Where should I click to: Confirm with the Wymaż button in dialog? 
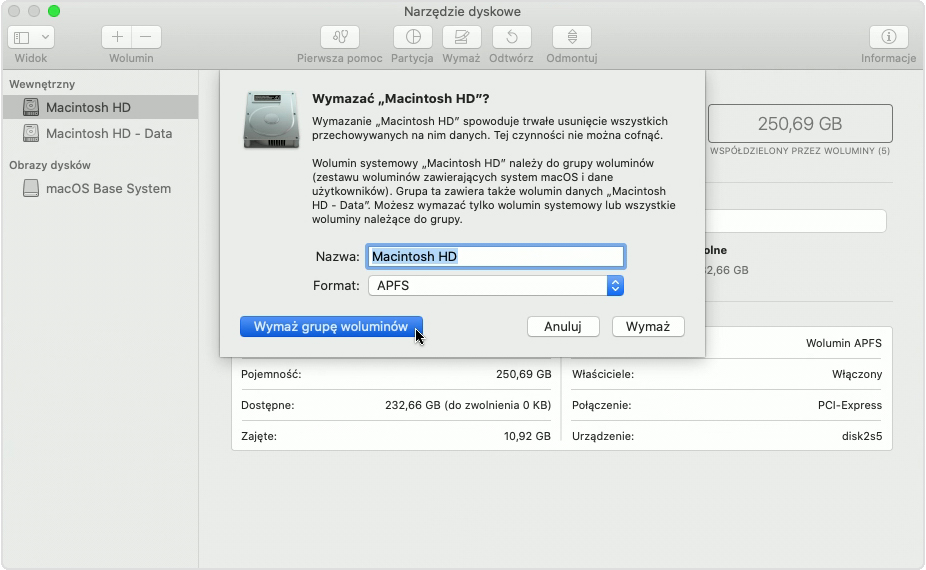point(648,327)
